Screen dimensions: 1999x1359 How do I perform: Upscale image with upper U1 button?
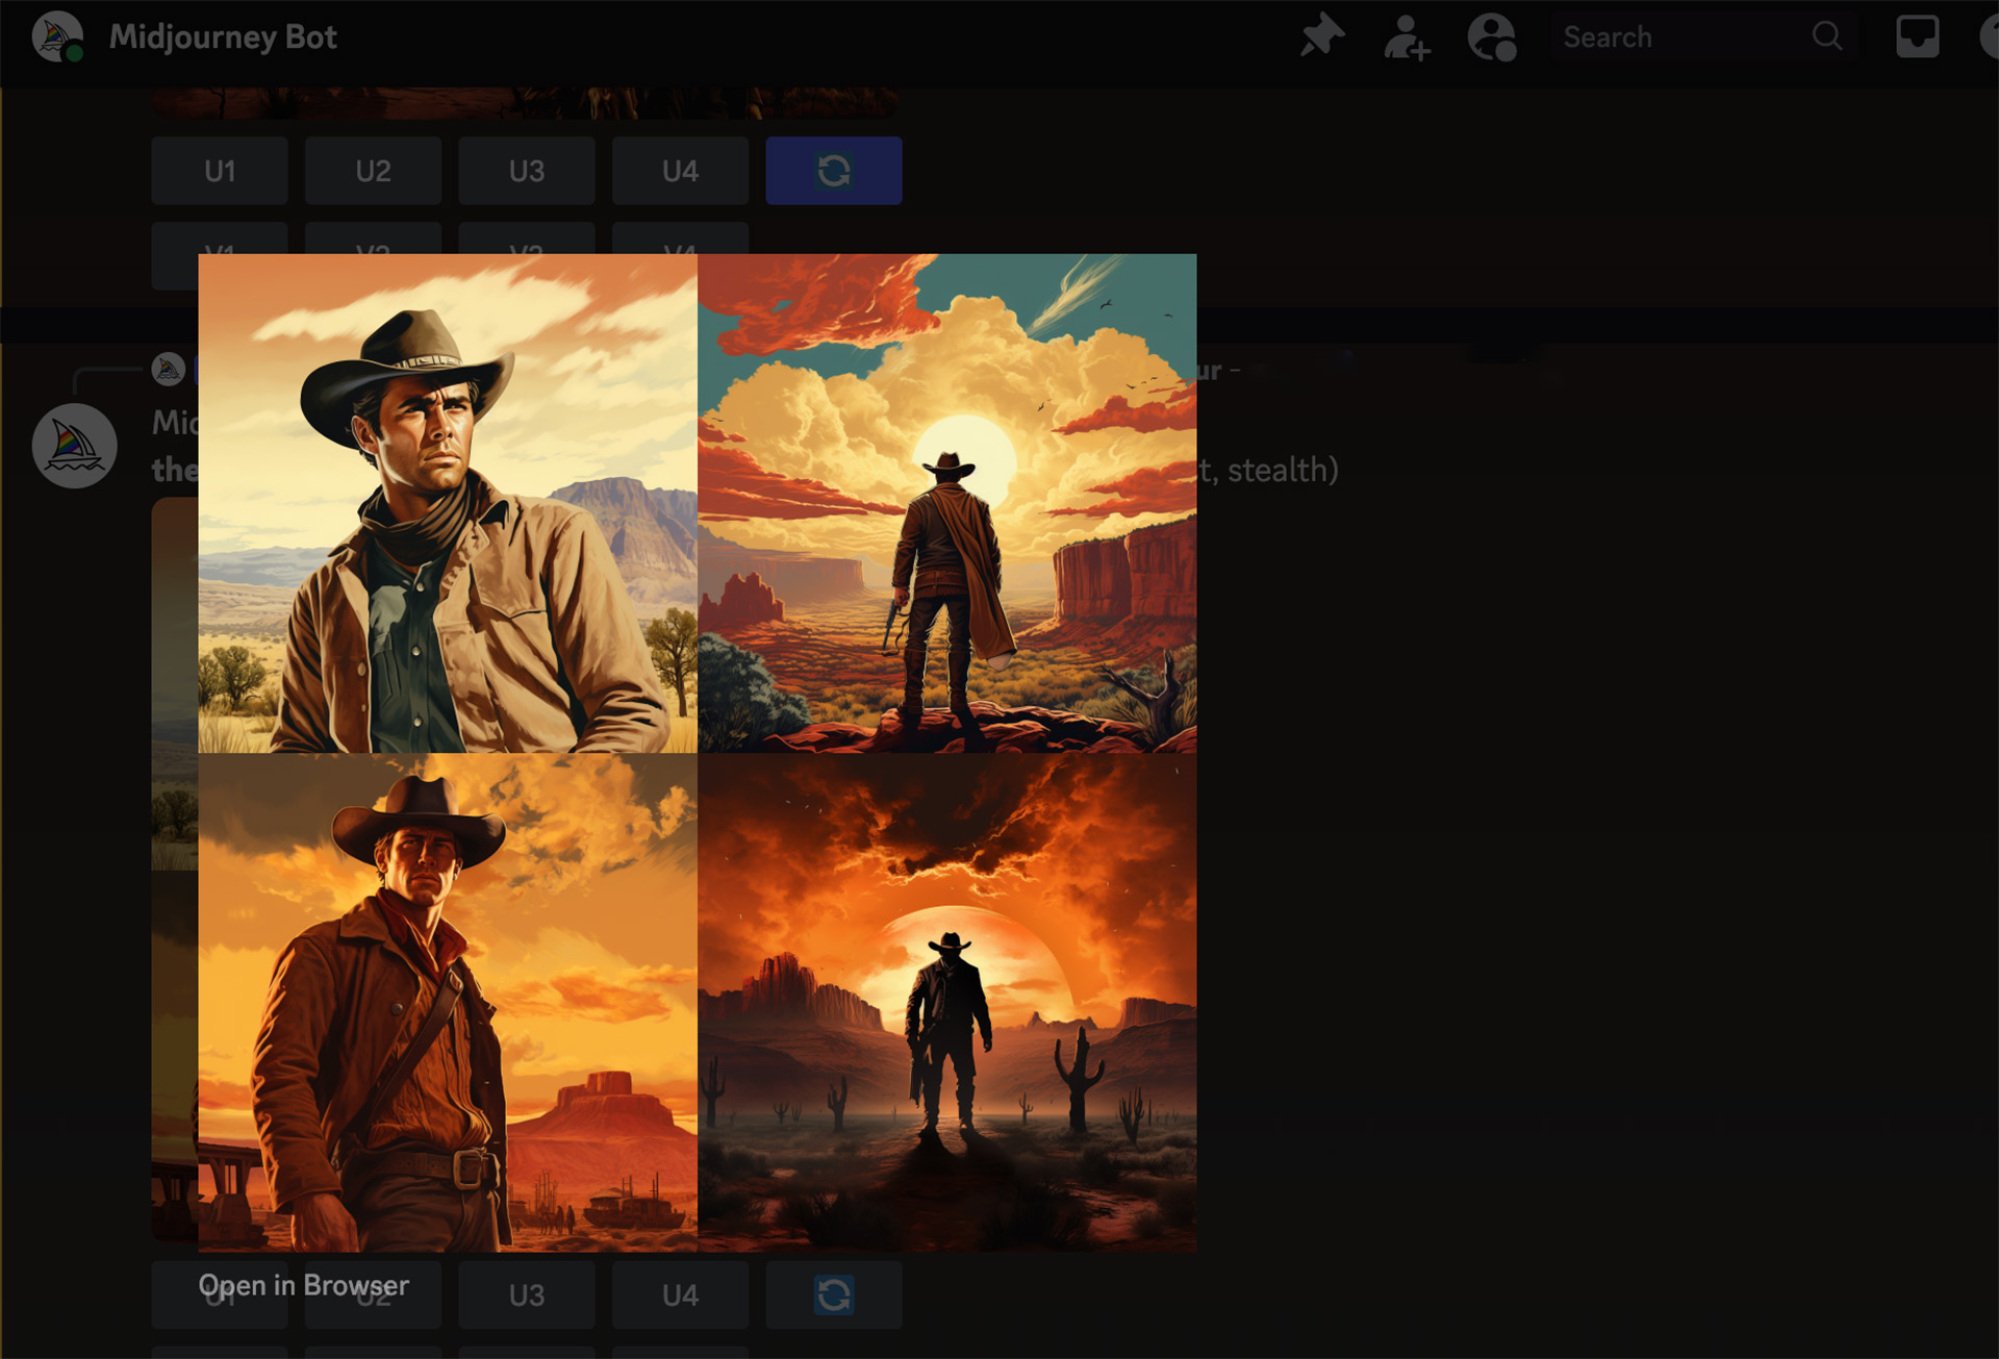[220, 171]
